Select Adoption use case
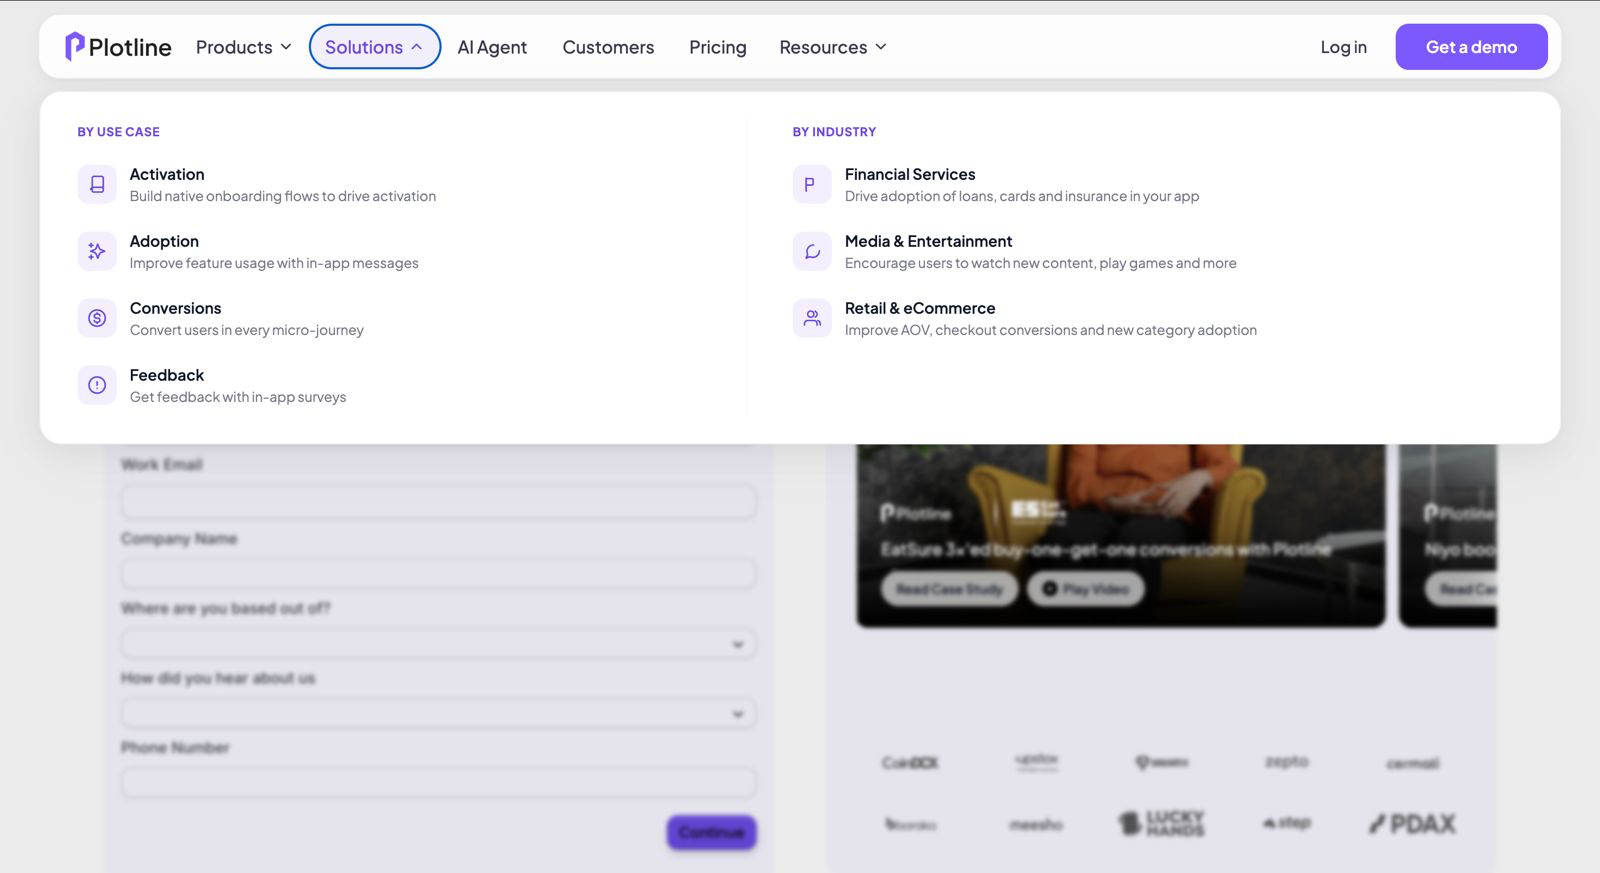The image size is (1600, 873). (x=164, y=241)
